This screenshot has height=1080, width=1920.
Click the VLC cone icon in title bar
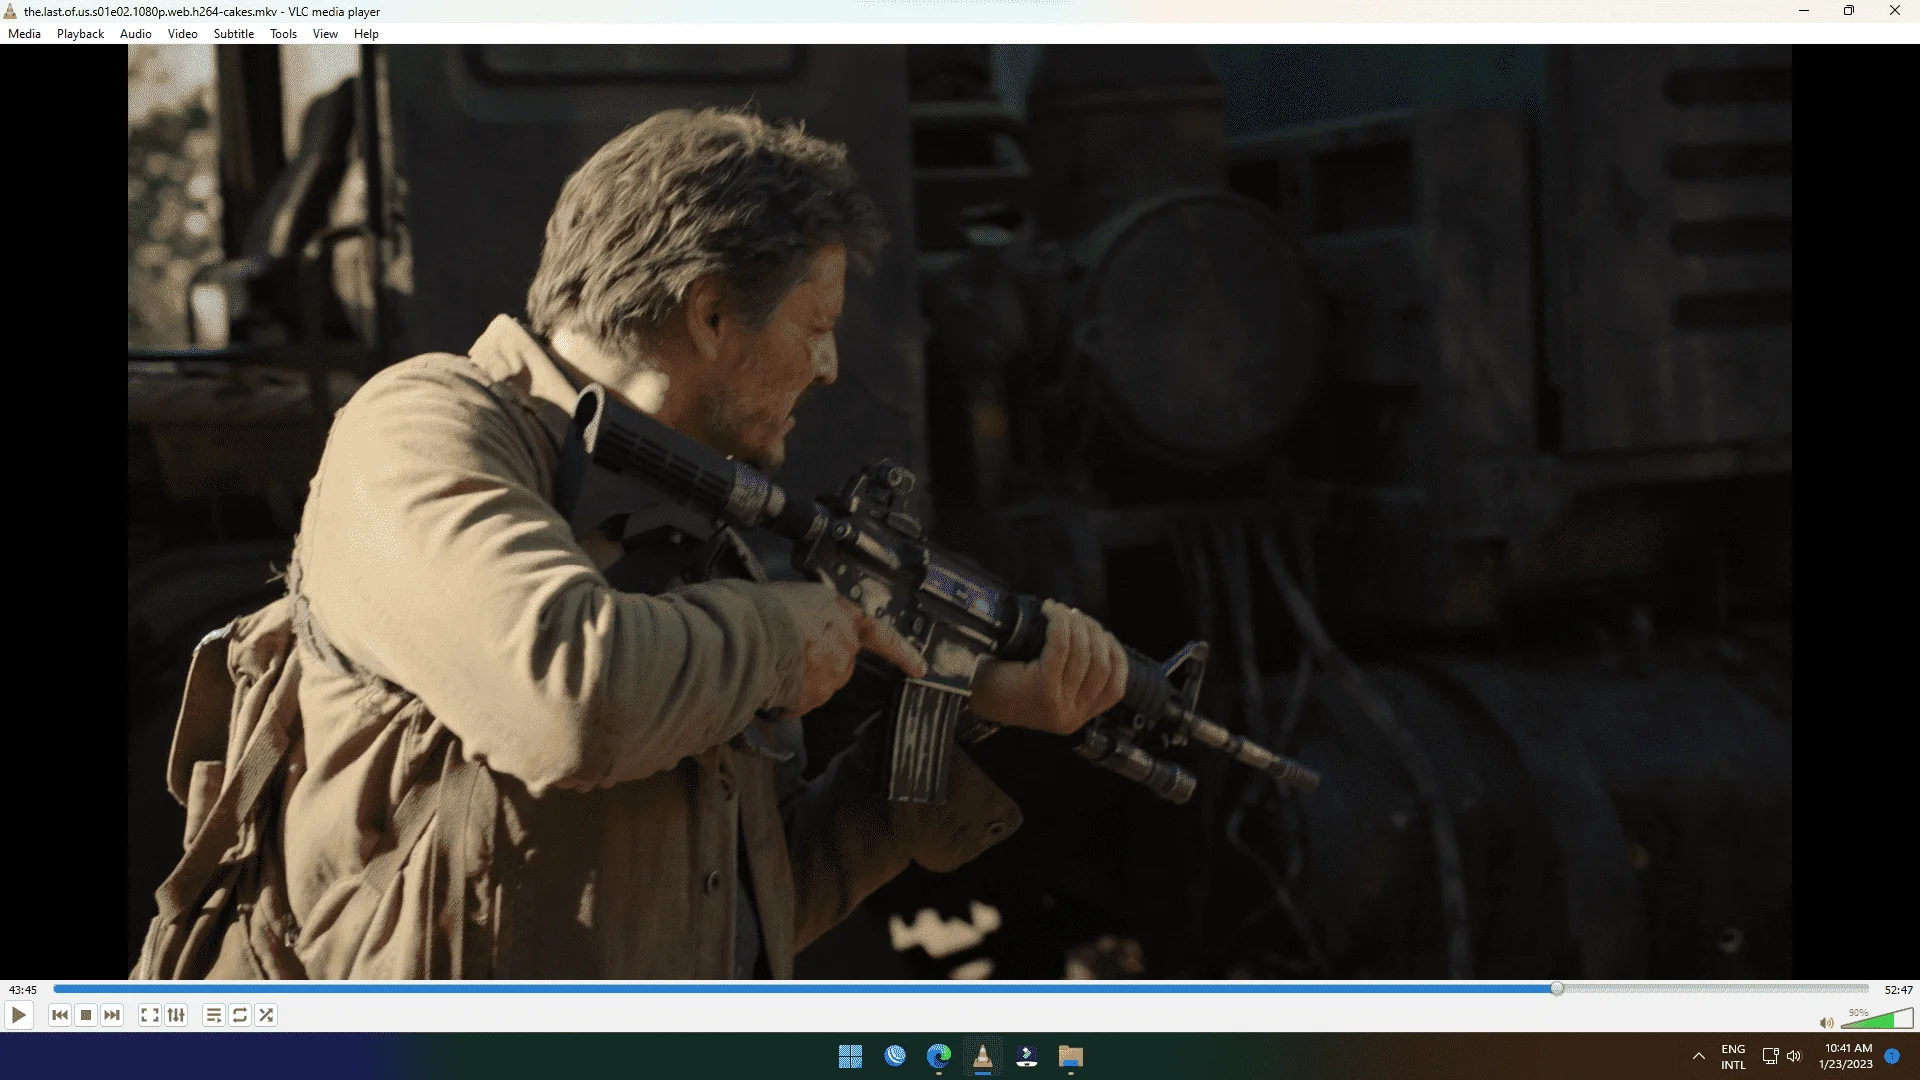pos(11,11)
